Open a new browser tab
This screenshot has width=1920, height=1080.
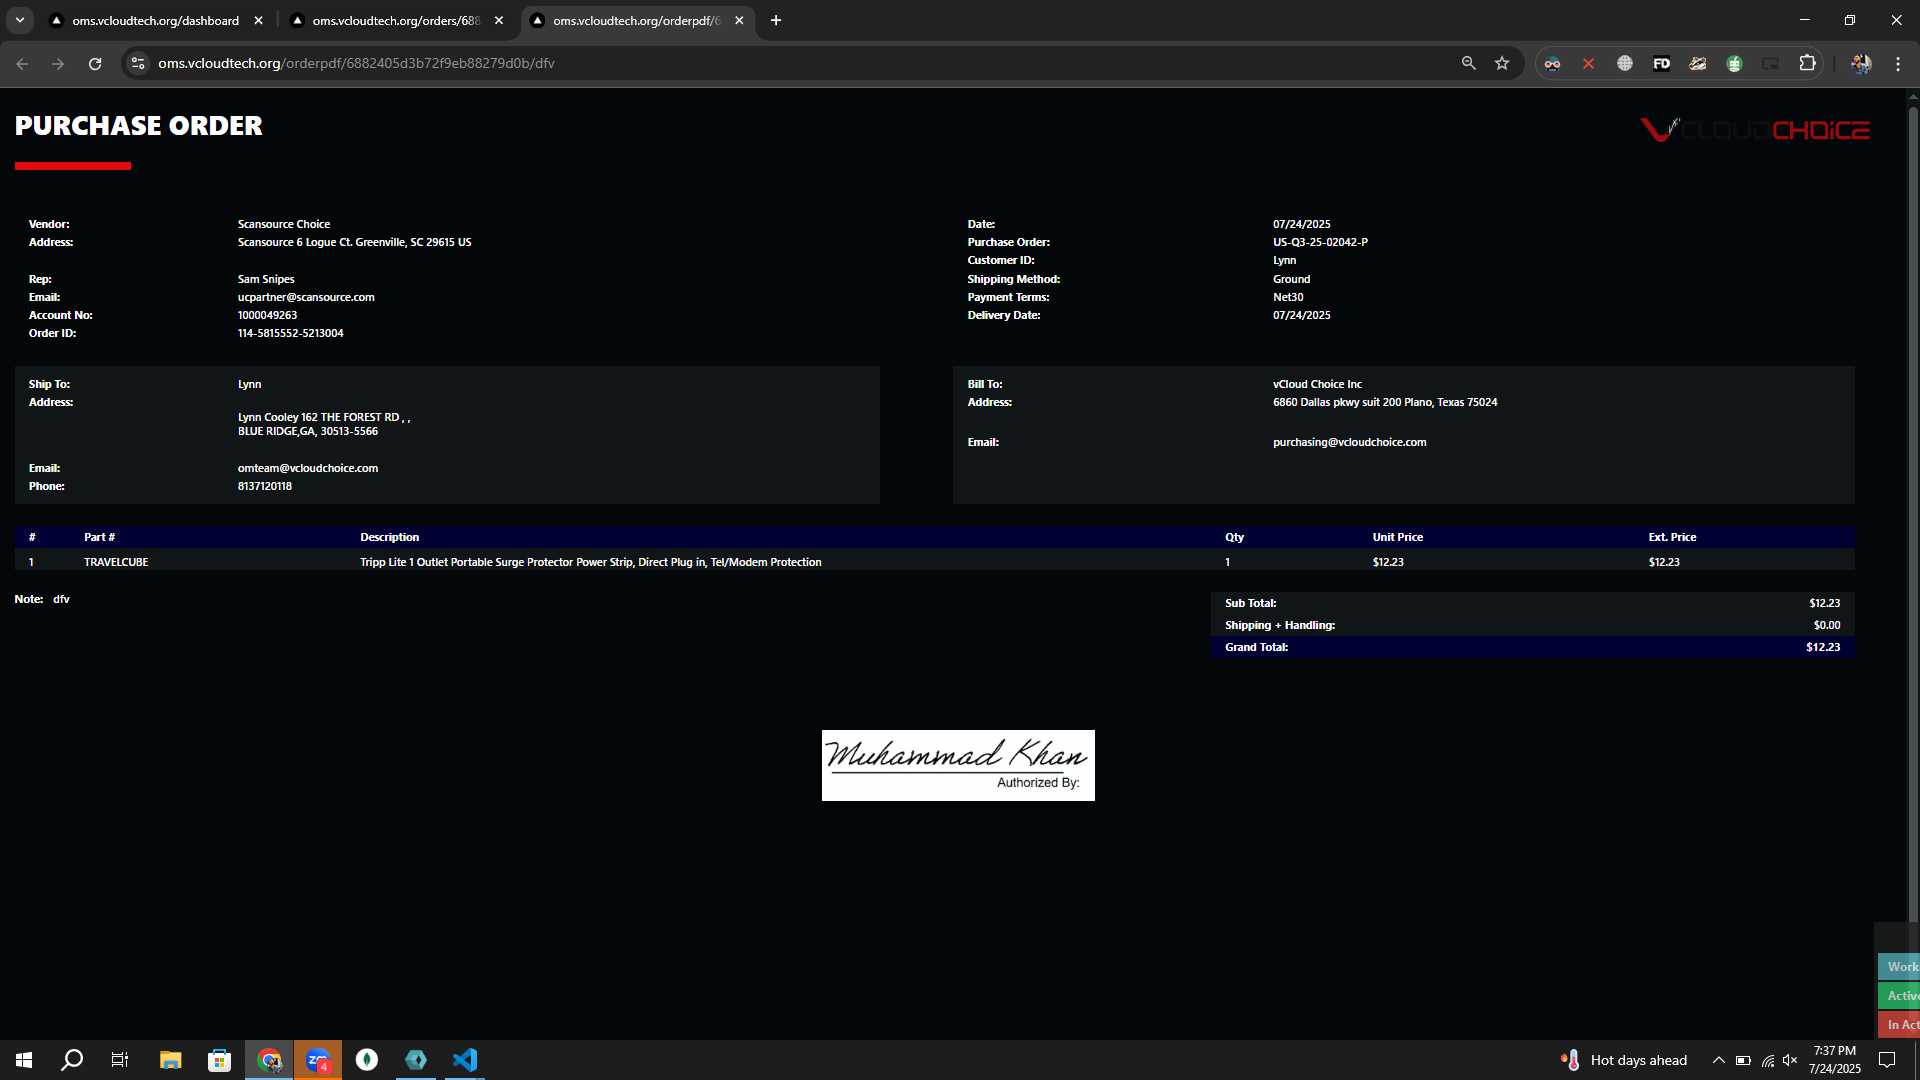coord(776,20)
